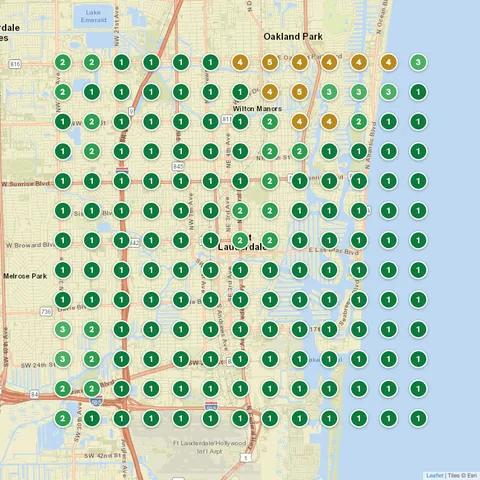Image resolution: width=480 pixels, height=480 pixels.
Task: Click the 1 marker beside the 811 route shield
Action: pos(240,122)
